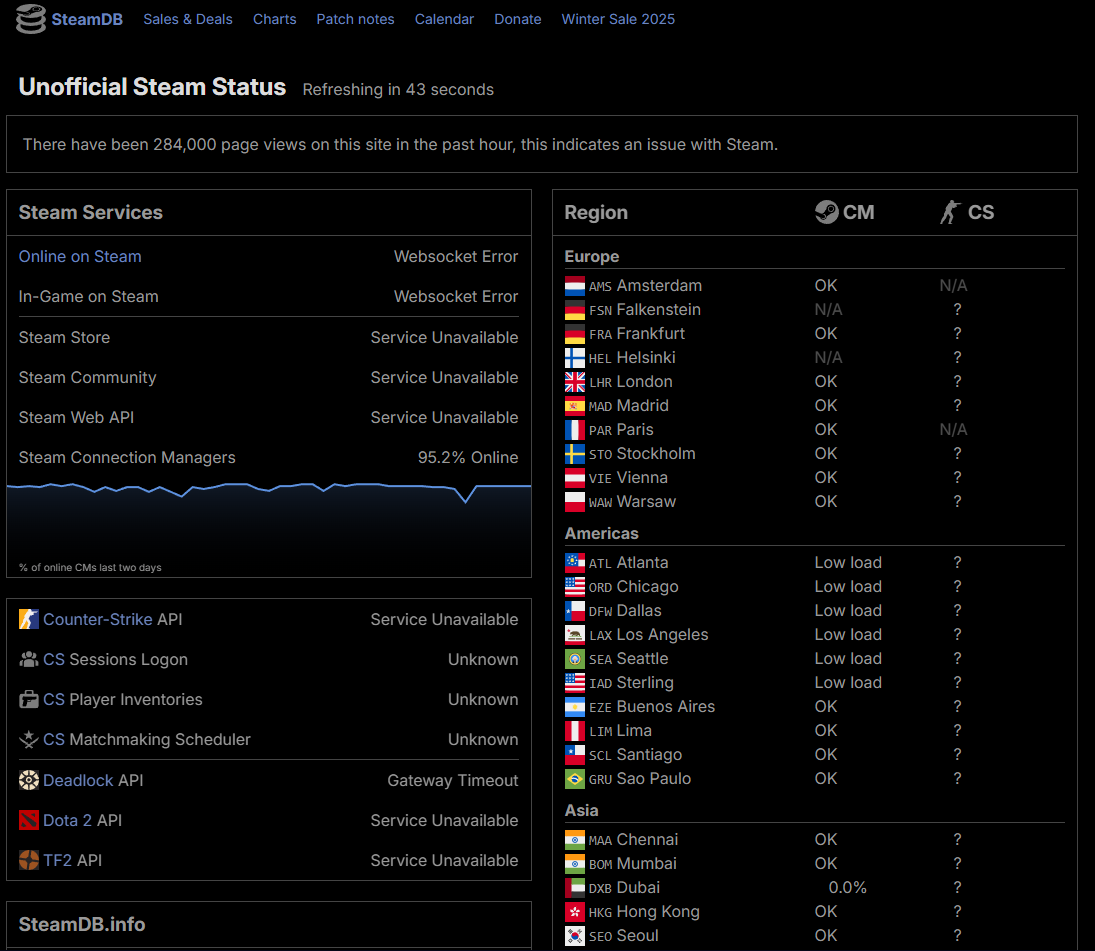
Task: Click Dubai's 0.0% CM value
Action: click(x=847, y=887)
